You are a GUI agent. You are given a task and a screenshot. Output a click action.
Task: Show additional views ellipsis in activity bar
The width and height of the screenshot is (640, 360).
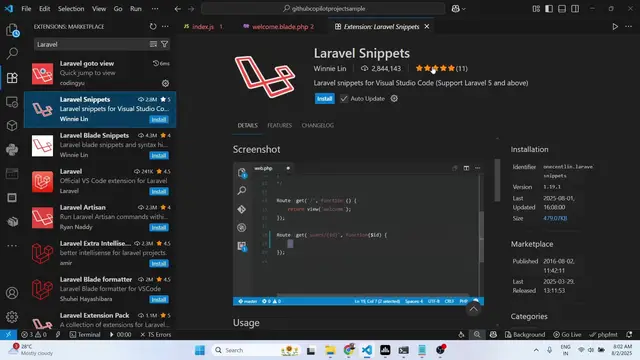[x=12, y=246]
